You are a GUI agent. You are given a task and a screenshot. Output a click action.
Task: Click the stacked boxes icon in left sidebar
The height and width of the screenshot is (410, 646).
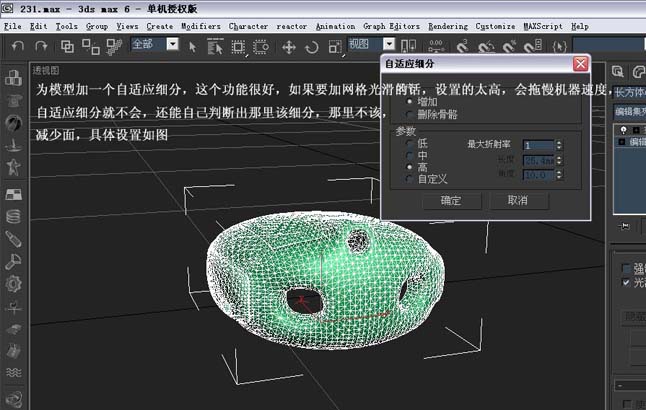coord(14,77)
